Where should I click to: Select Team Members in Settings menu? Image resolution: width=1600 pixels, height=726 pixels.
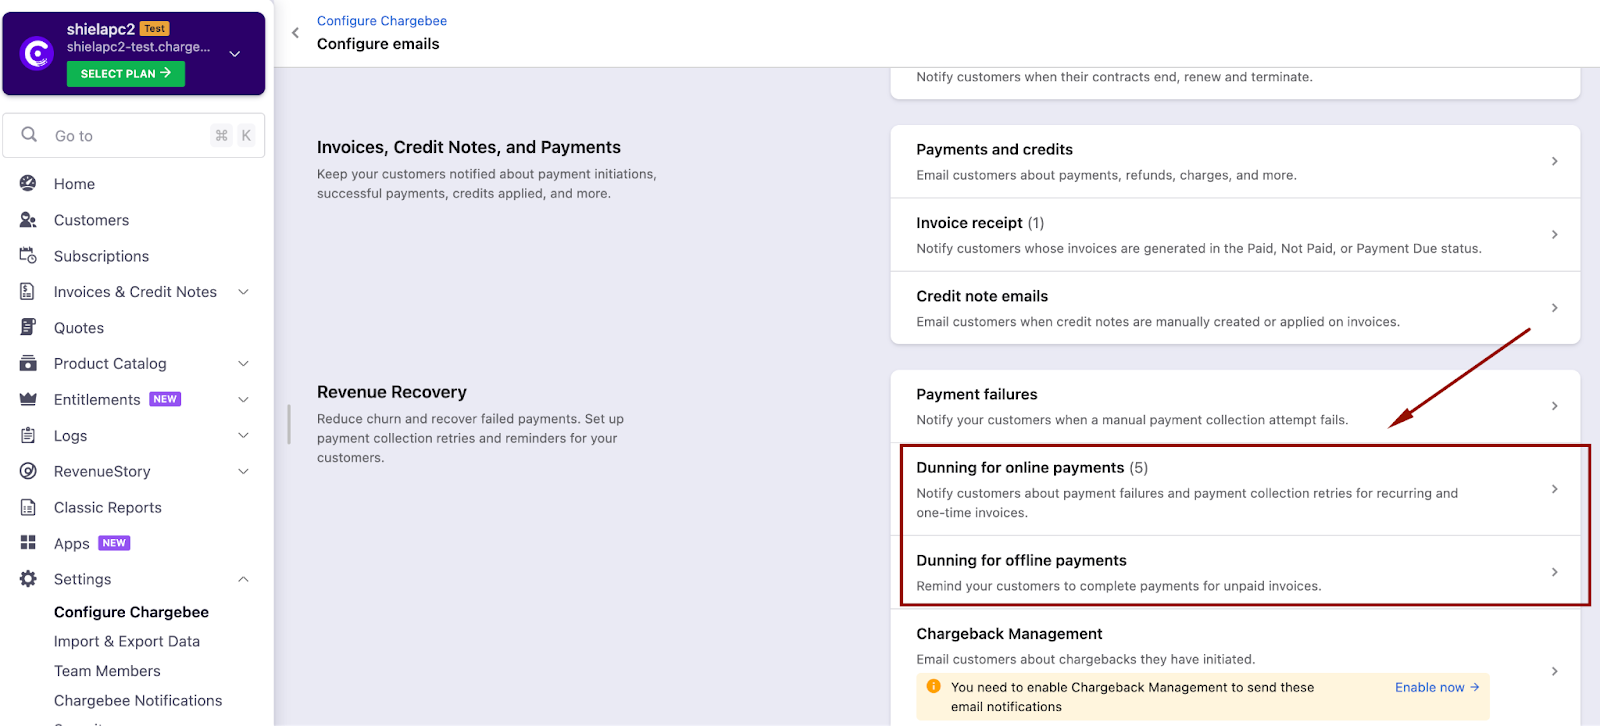click(x=107, y=671)
